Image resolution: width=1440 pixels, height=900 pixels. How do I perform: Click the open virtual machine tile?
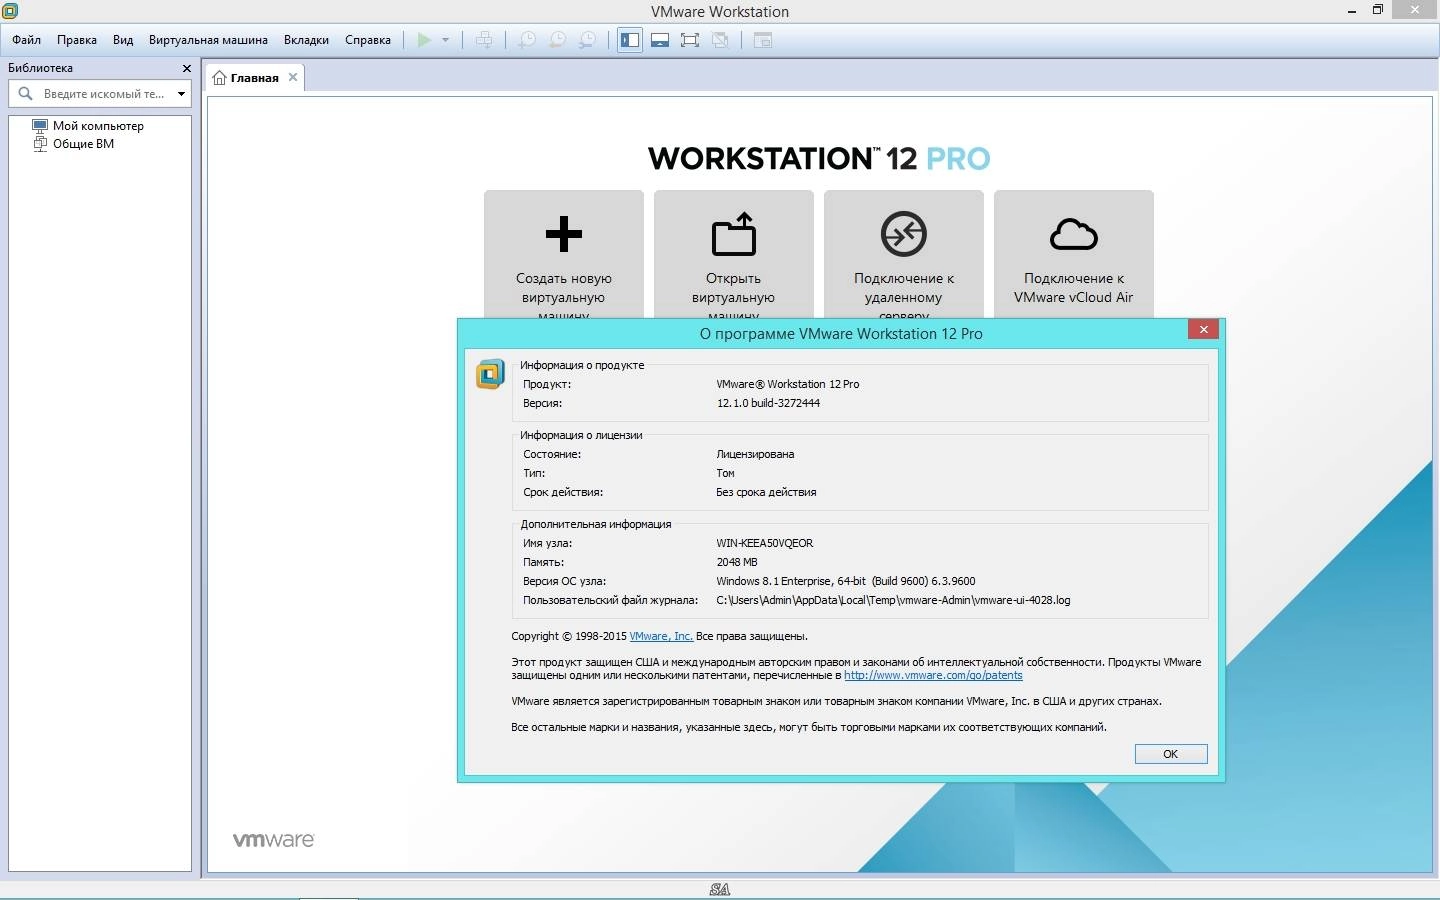[734, 254]
